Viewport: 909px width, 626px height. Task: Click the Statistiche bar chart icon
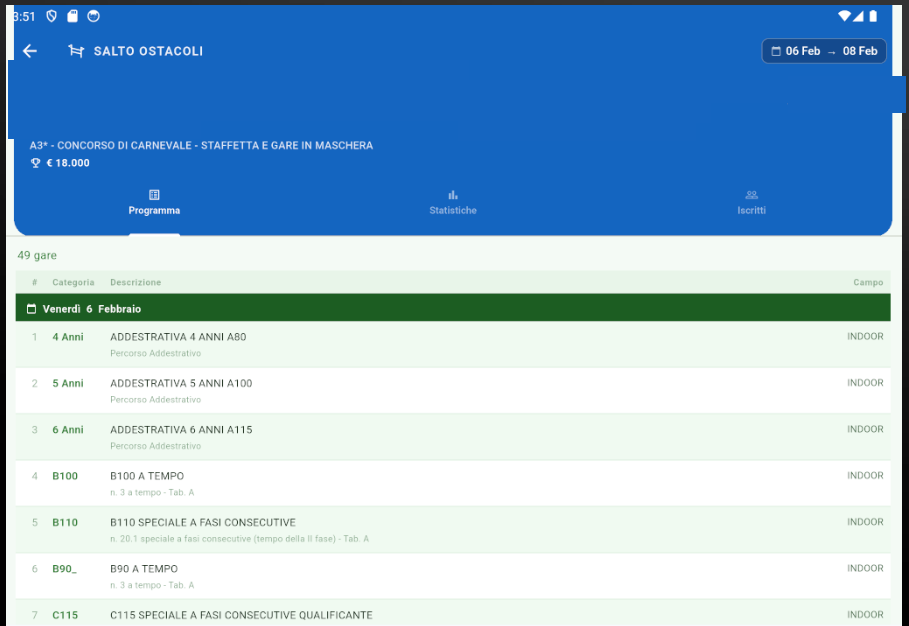pyautogui.click(x=453, y=195)
